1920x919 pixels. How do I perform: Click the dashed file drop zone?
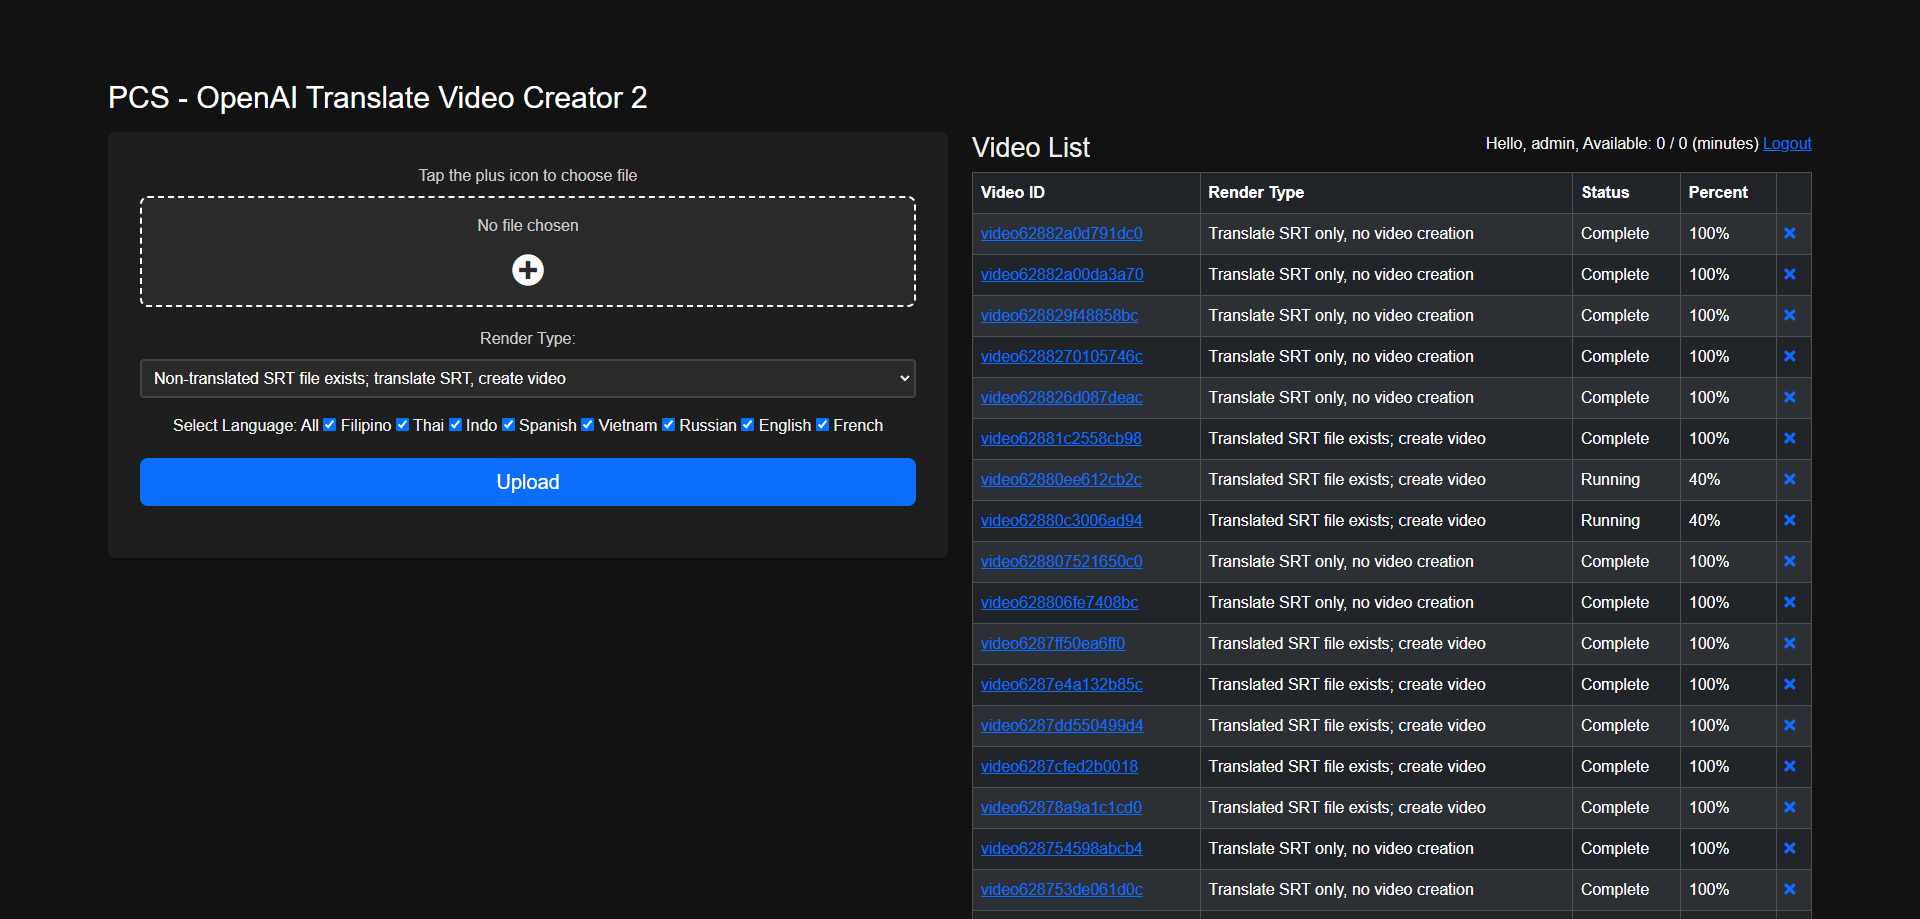tap(528, 251)
